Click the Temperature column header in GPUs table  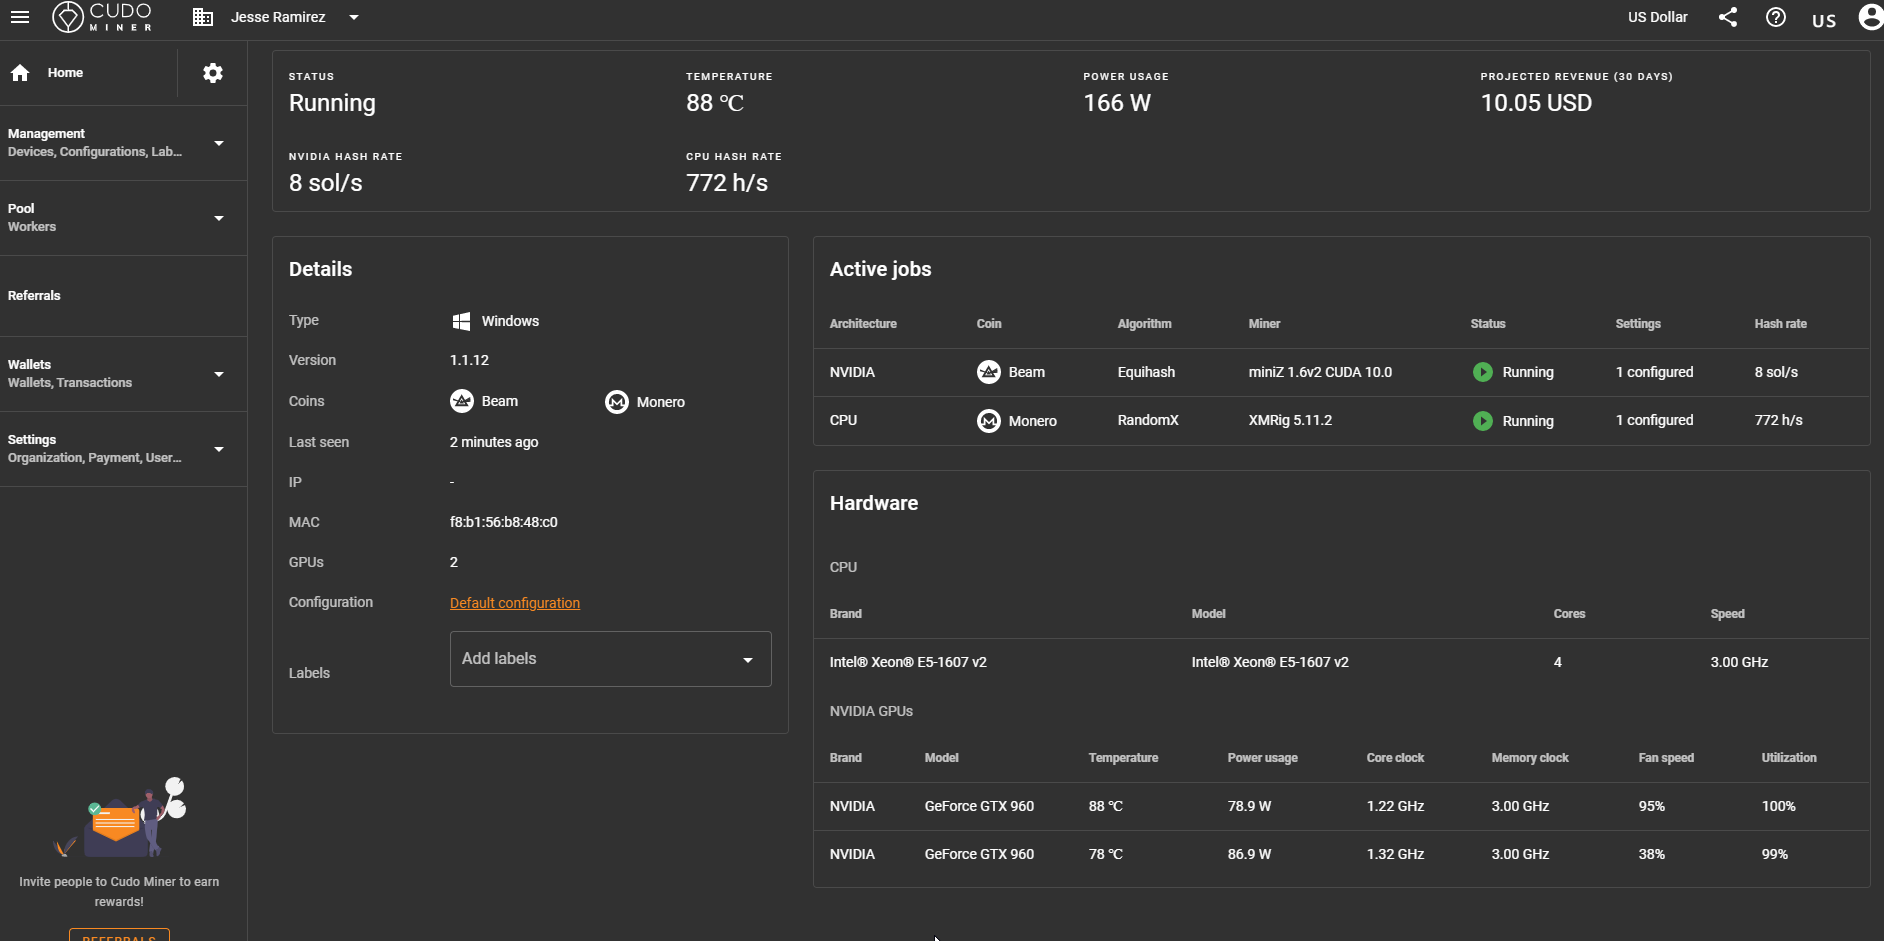point(1123,758)
